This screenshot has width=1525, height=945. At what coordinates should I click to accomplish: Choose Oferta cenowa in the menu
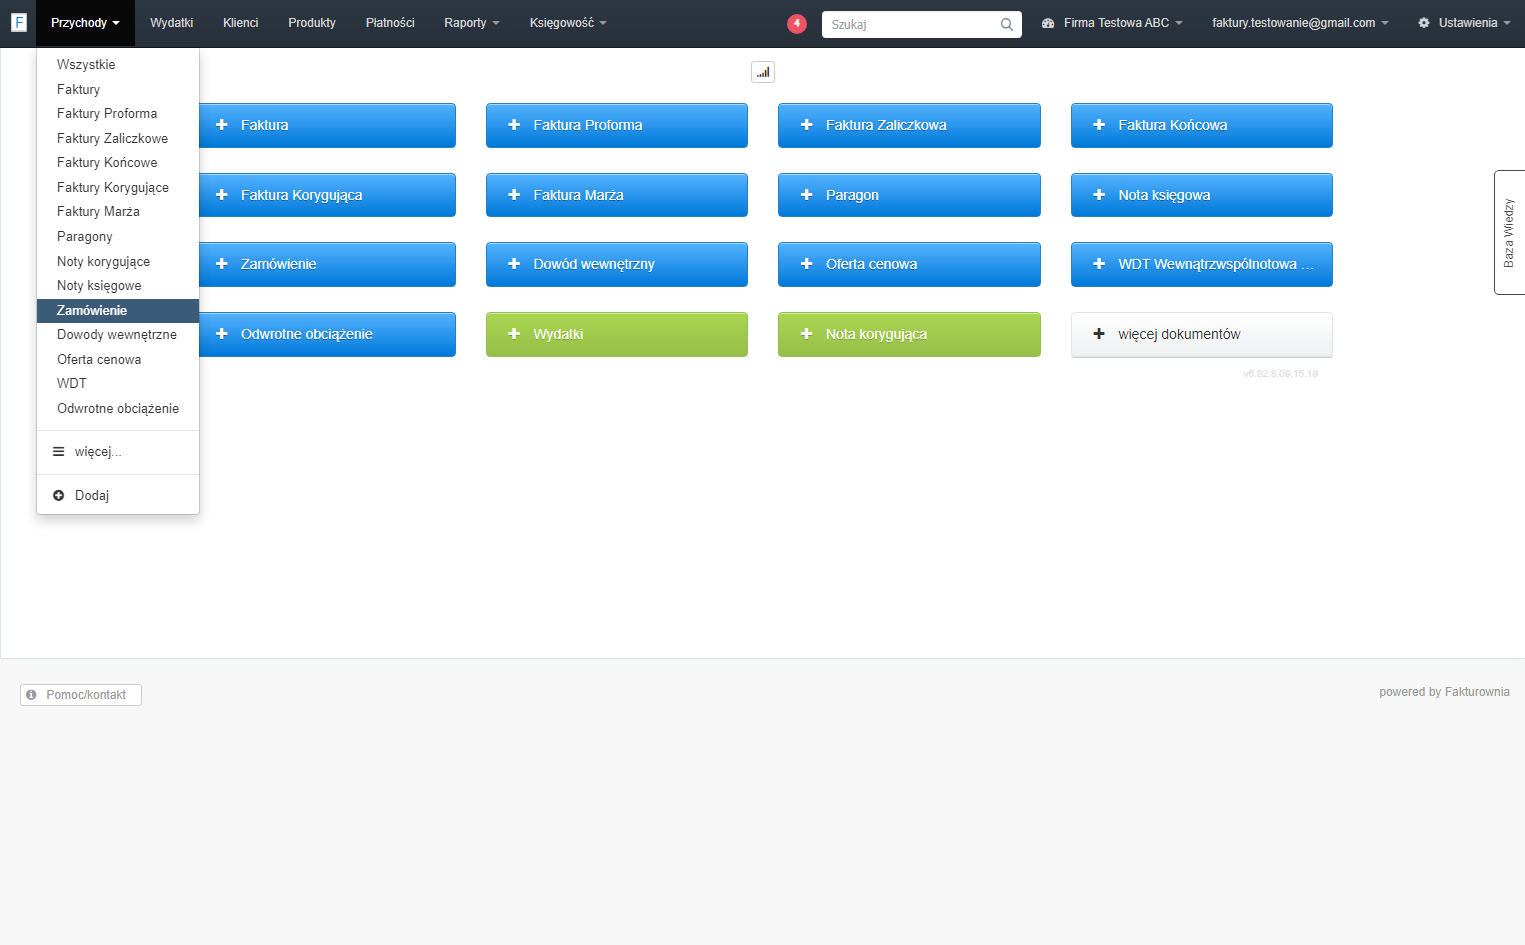(118, 360)
